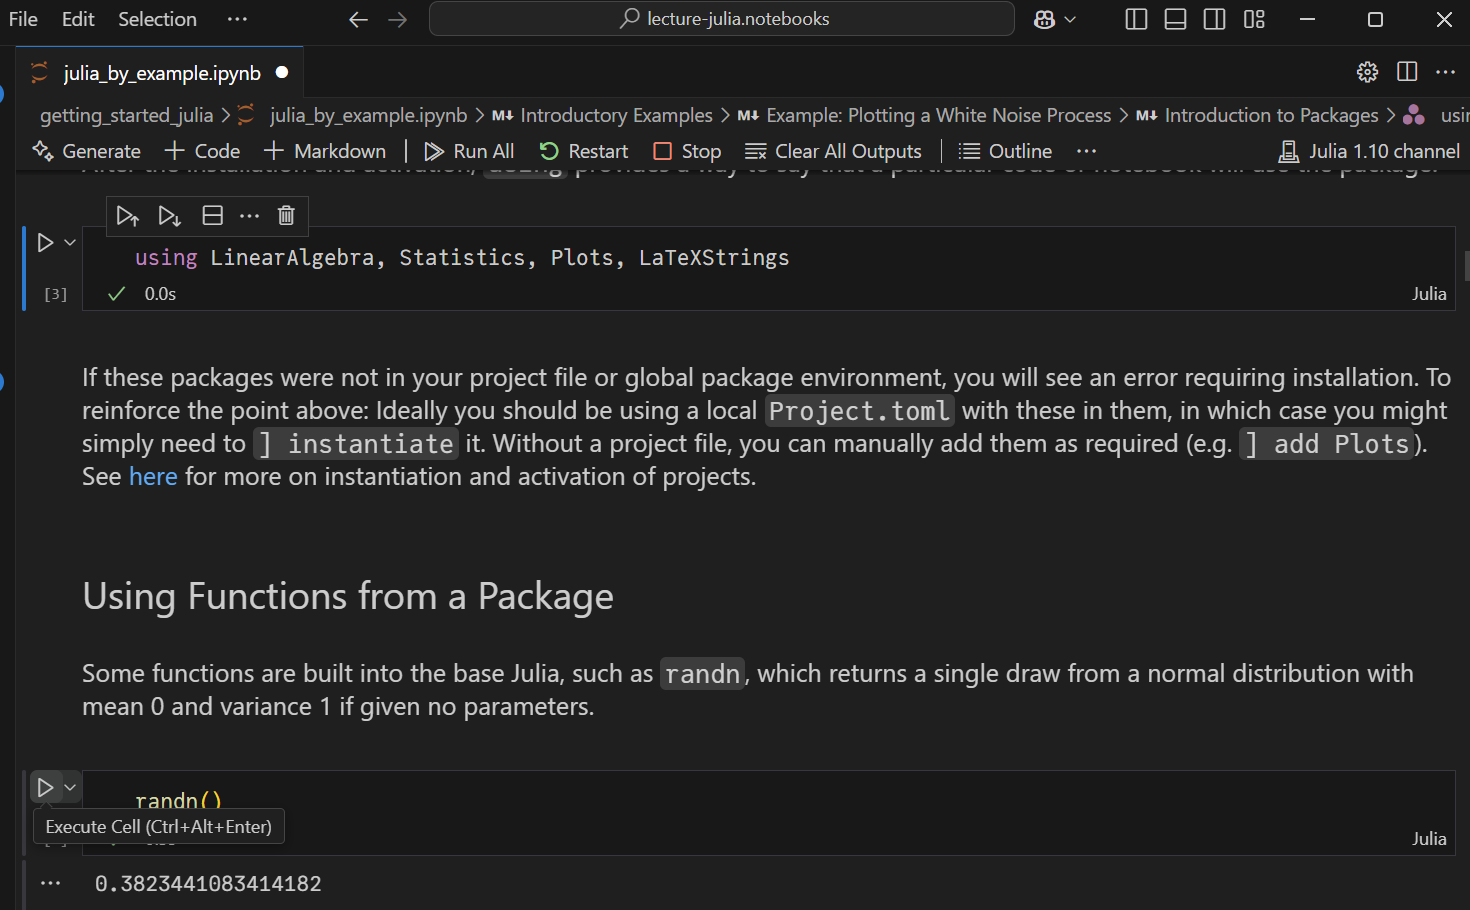
Task: Delete the current notebook cell
Action: 286,216
